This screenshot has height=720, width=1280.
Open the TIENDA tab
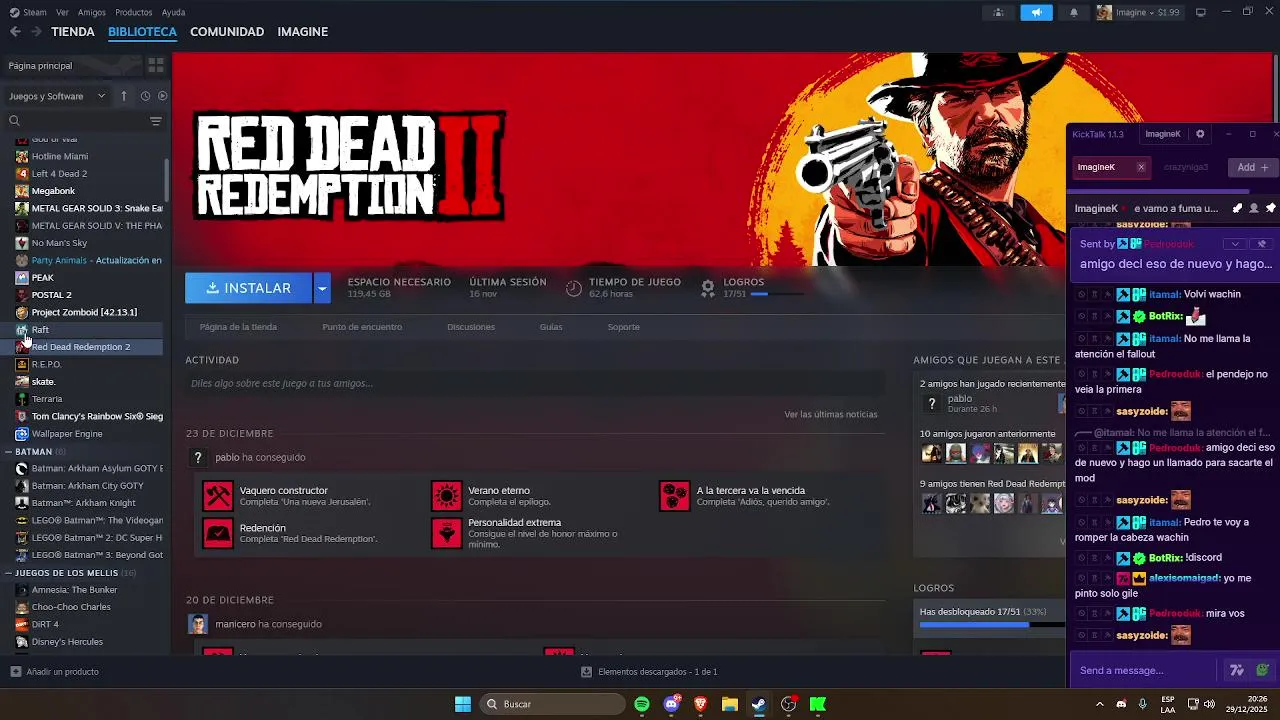tap(73, 32)
